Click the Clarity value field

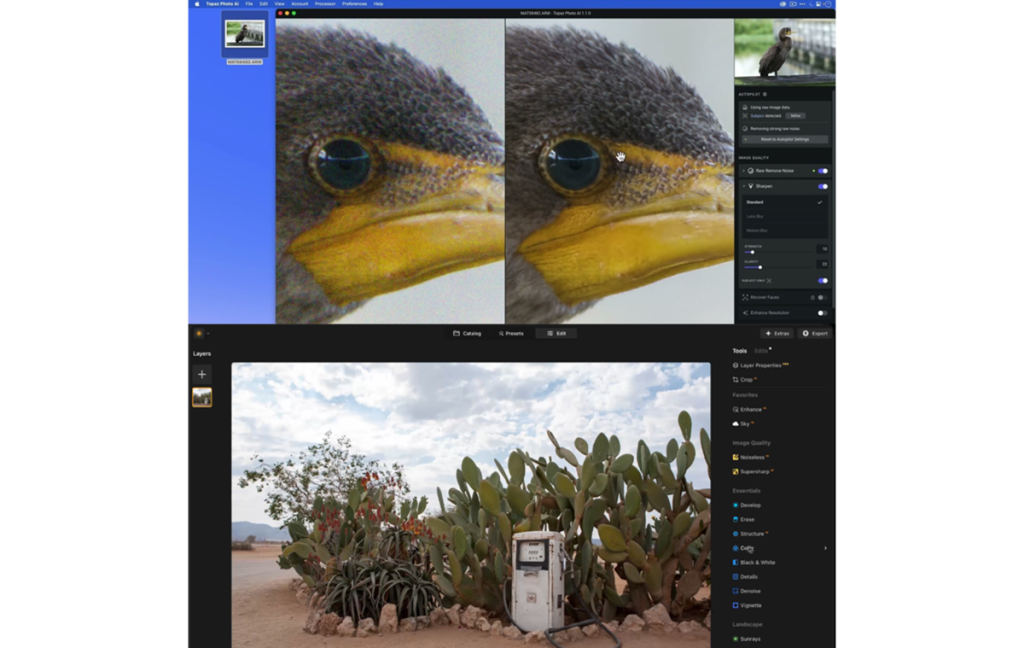coord(823,264)
